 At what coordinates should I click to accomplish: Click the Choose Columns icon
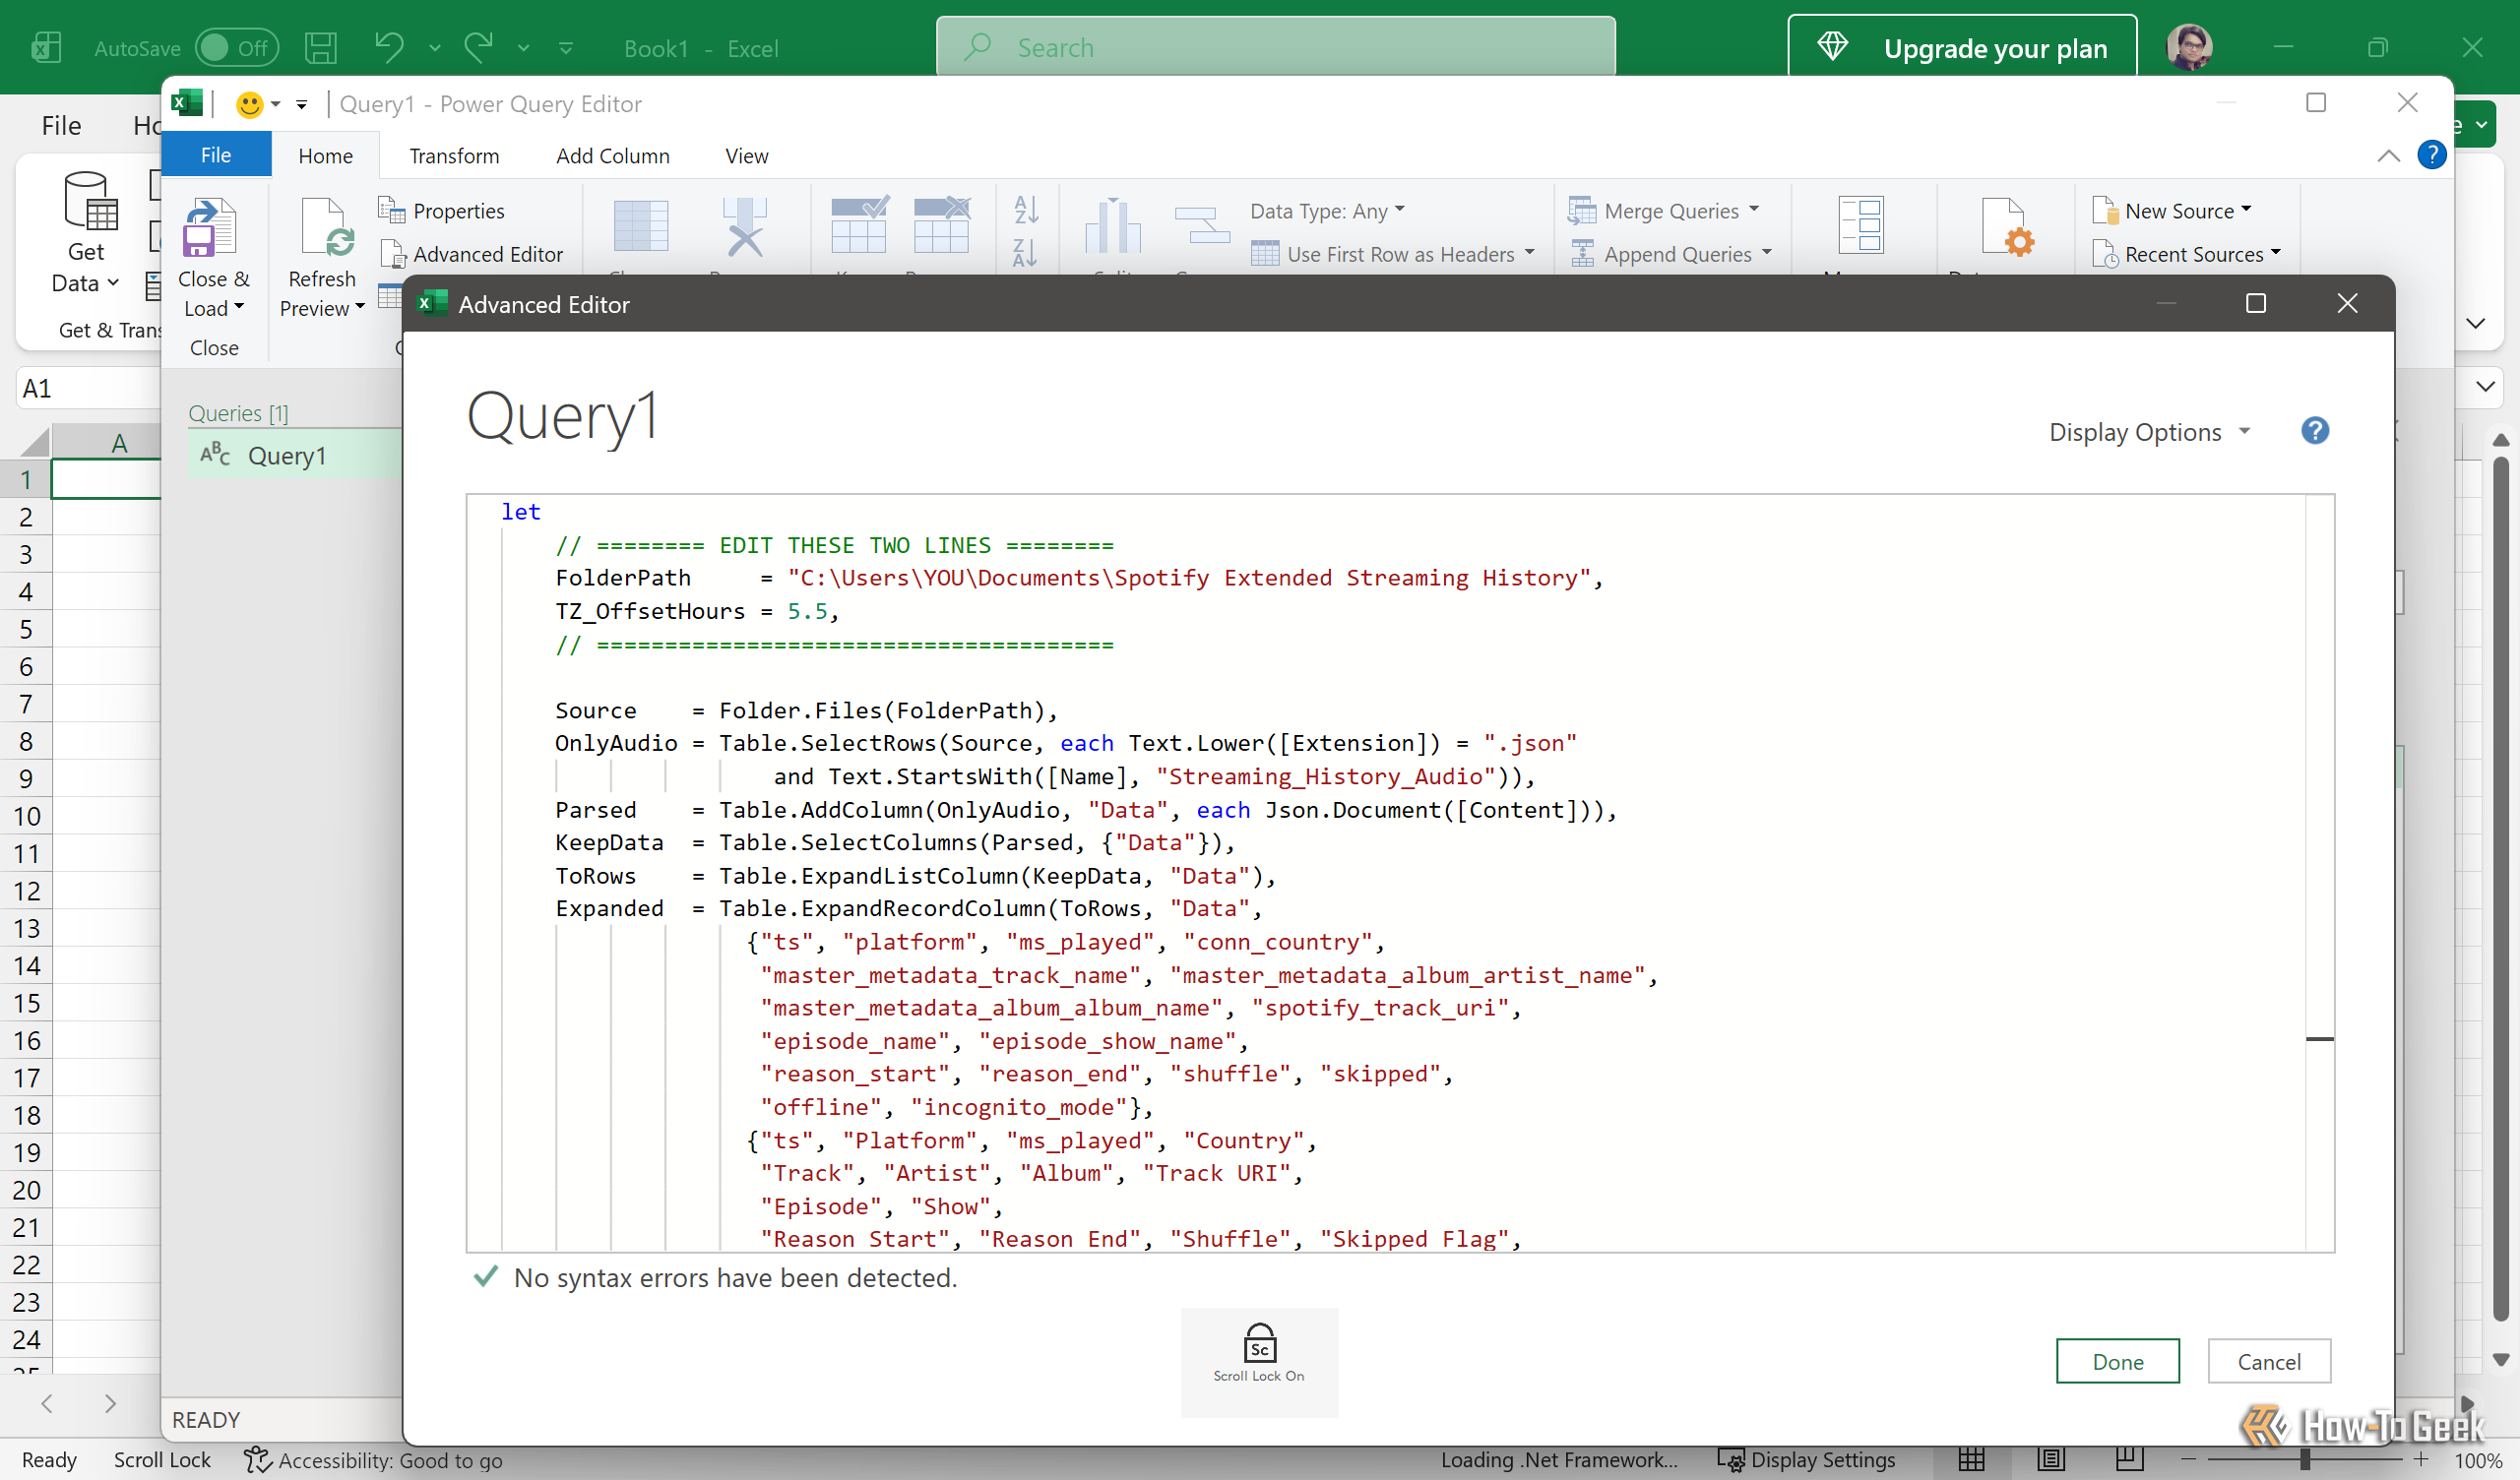(x=640, y=227)
